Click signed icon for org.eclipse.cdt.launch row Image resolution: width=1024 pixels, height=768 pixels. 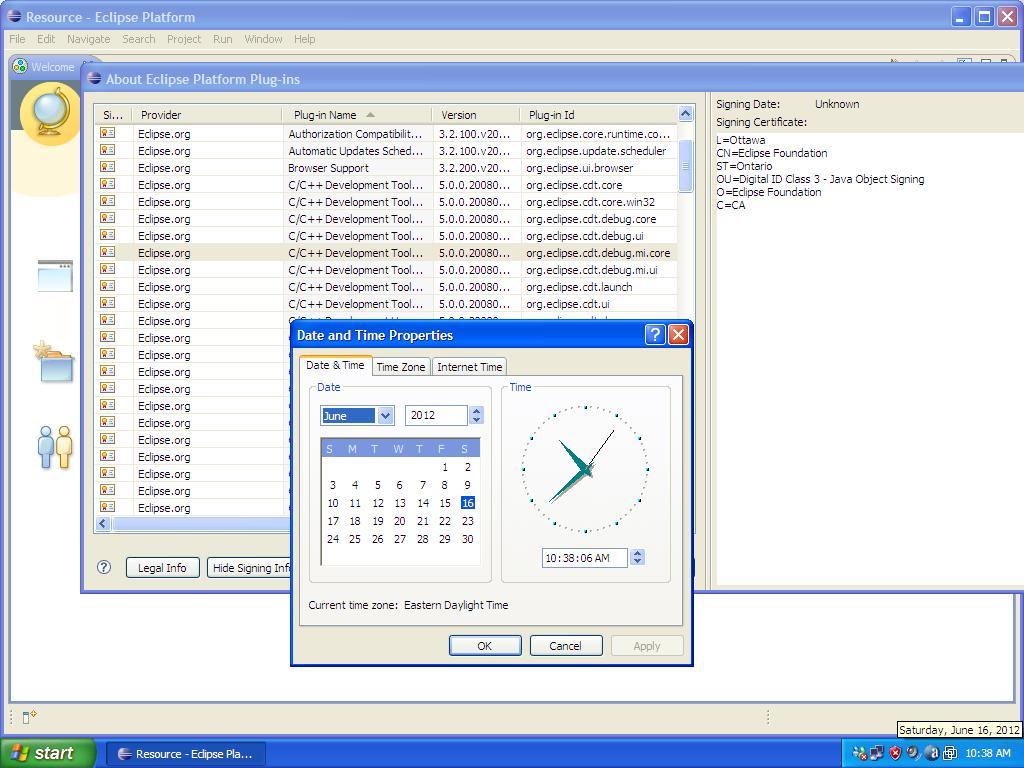pos(107,286)
